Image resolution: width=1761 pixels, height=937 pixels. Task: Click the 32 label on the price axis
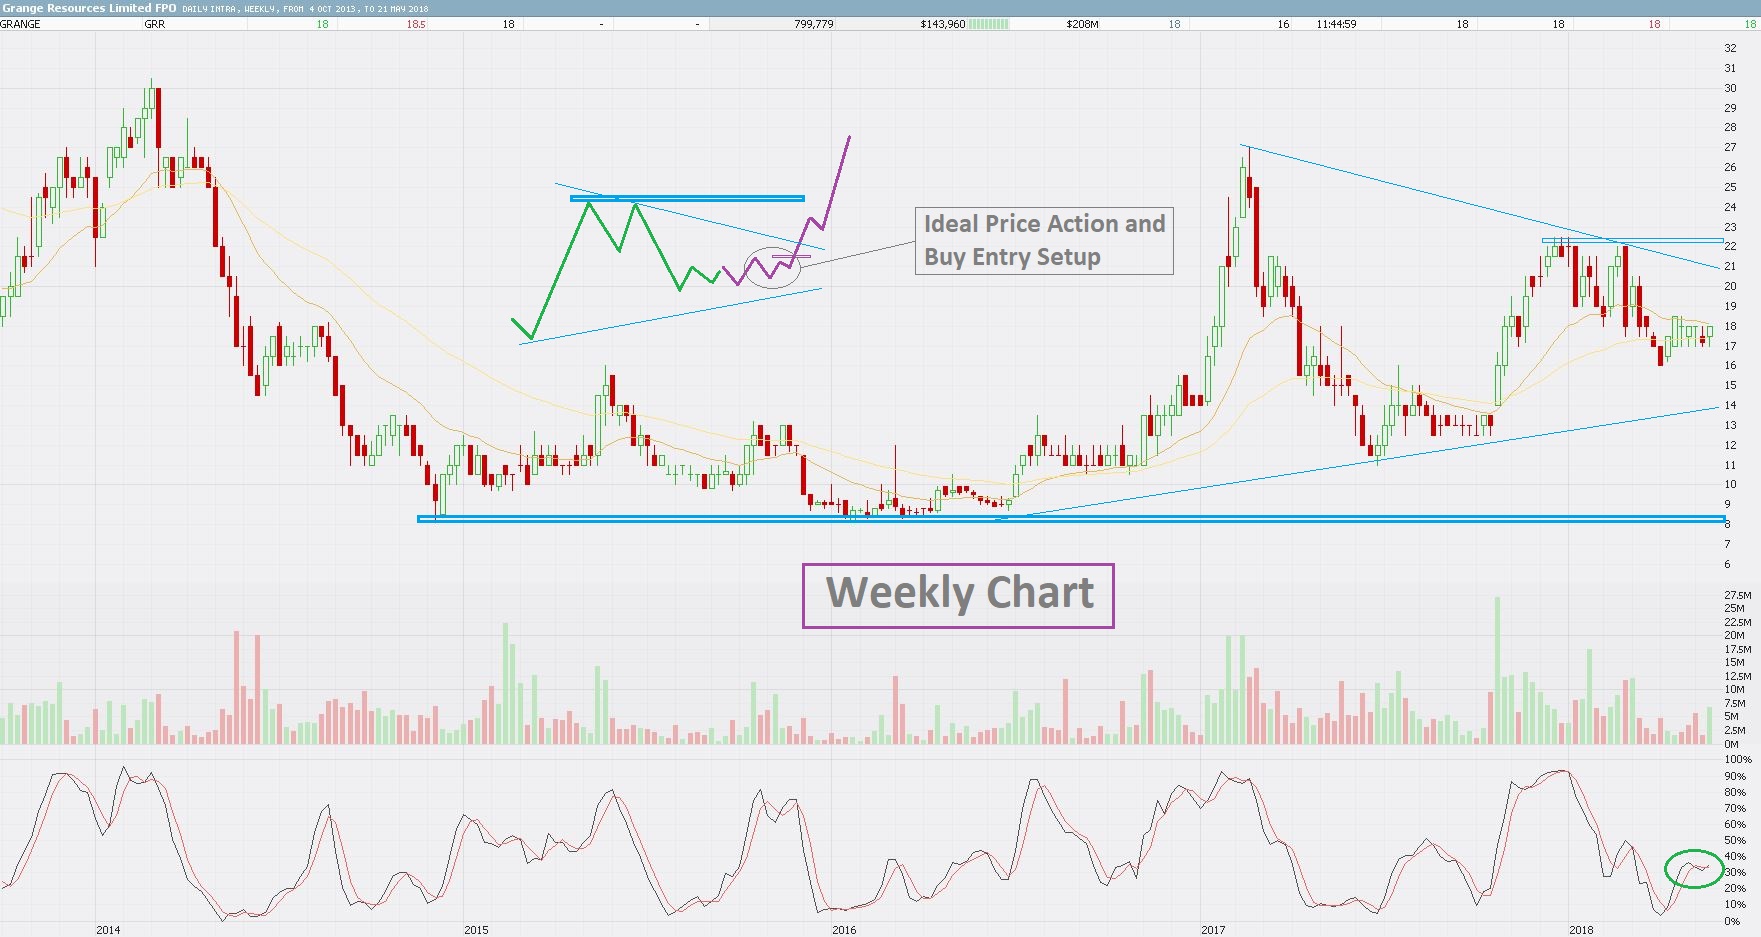(1730, 48)
